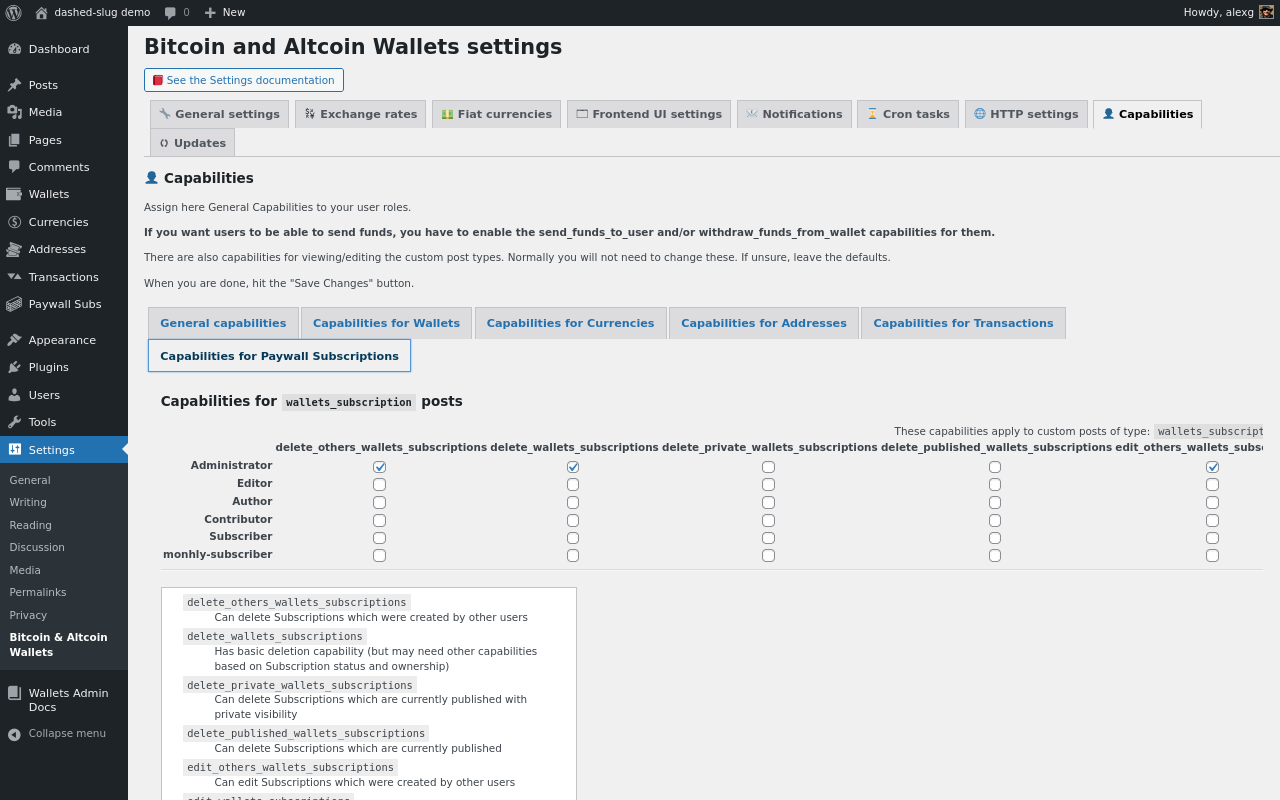Switch to Fiat currencies settings tab

coord(496,114)
